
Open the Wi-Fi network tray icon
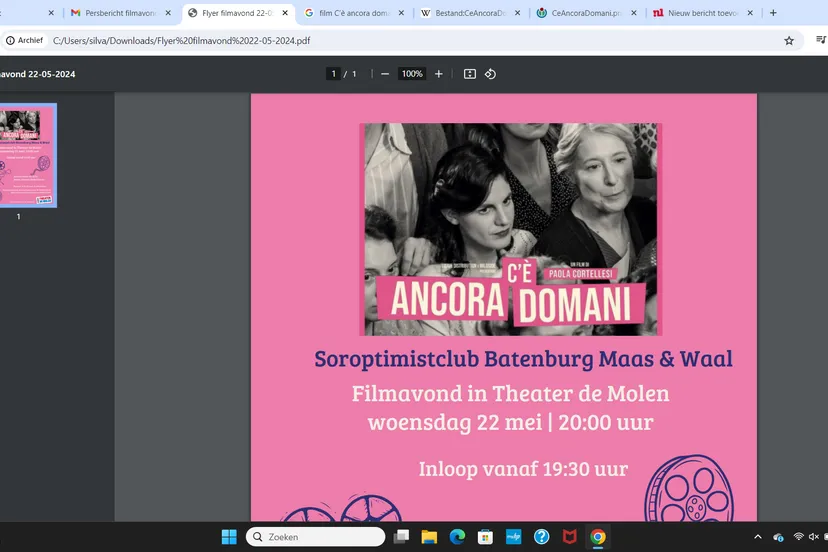[x=798, y=537]
